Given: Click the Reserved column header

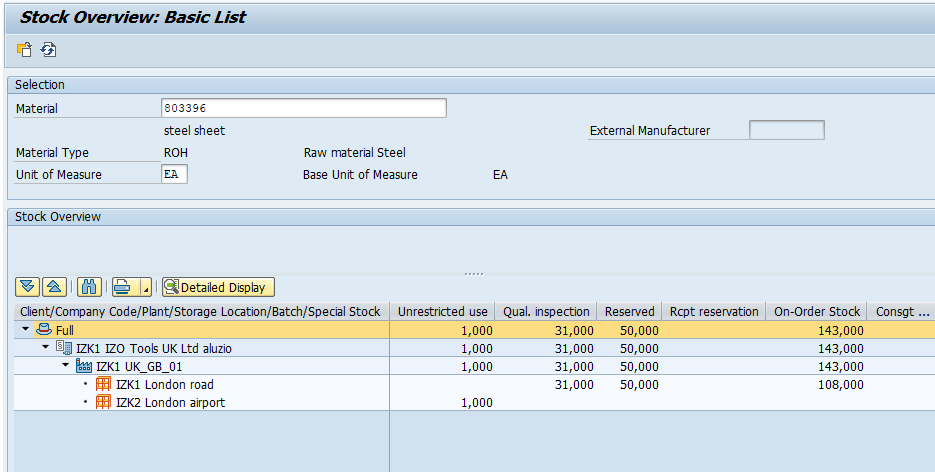Looking at the screenshot, I should tap(629, 312).
